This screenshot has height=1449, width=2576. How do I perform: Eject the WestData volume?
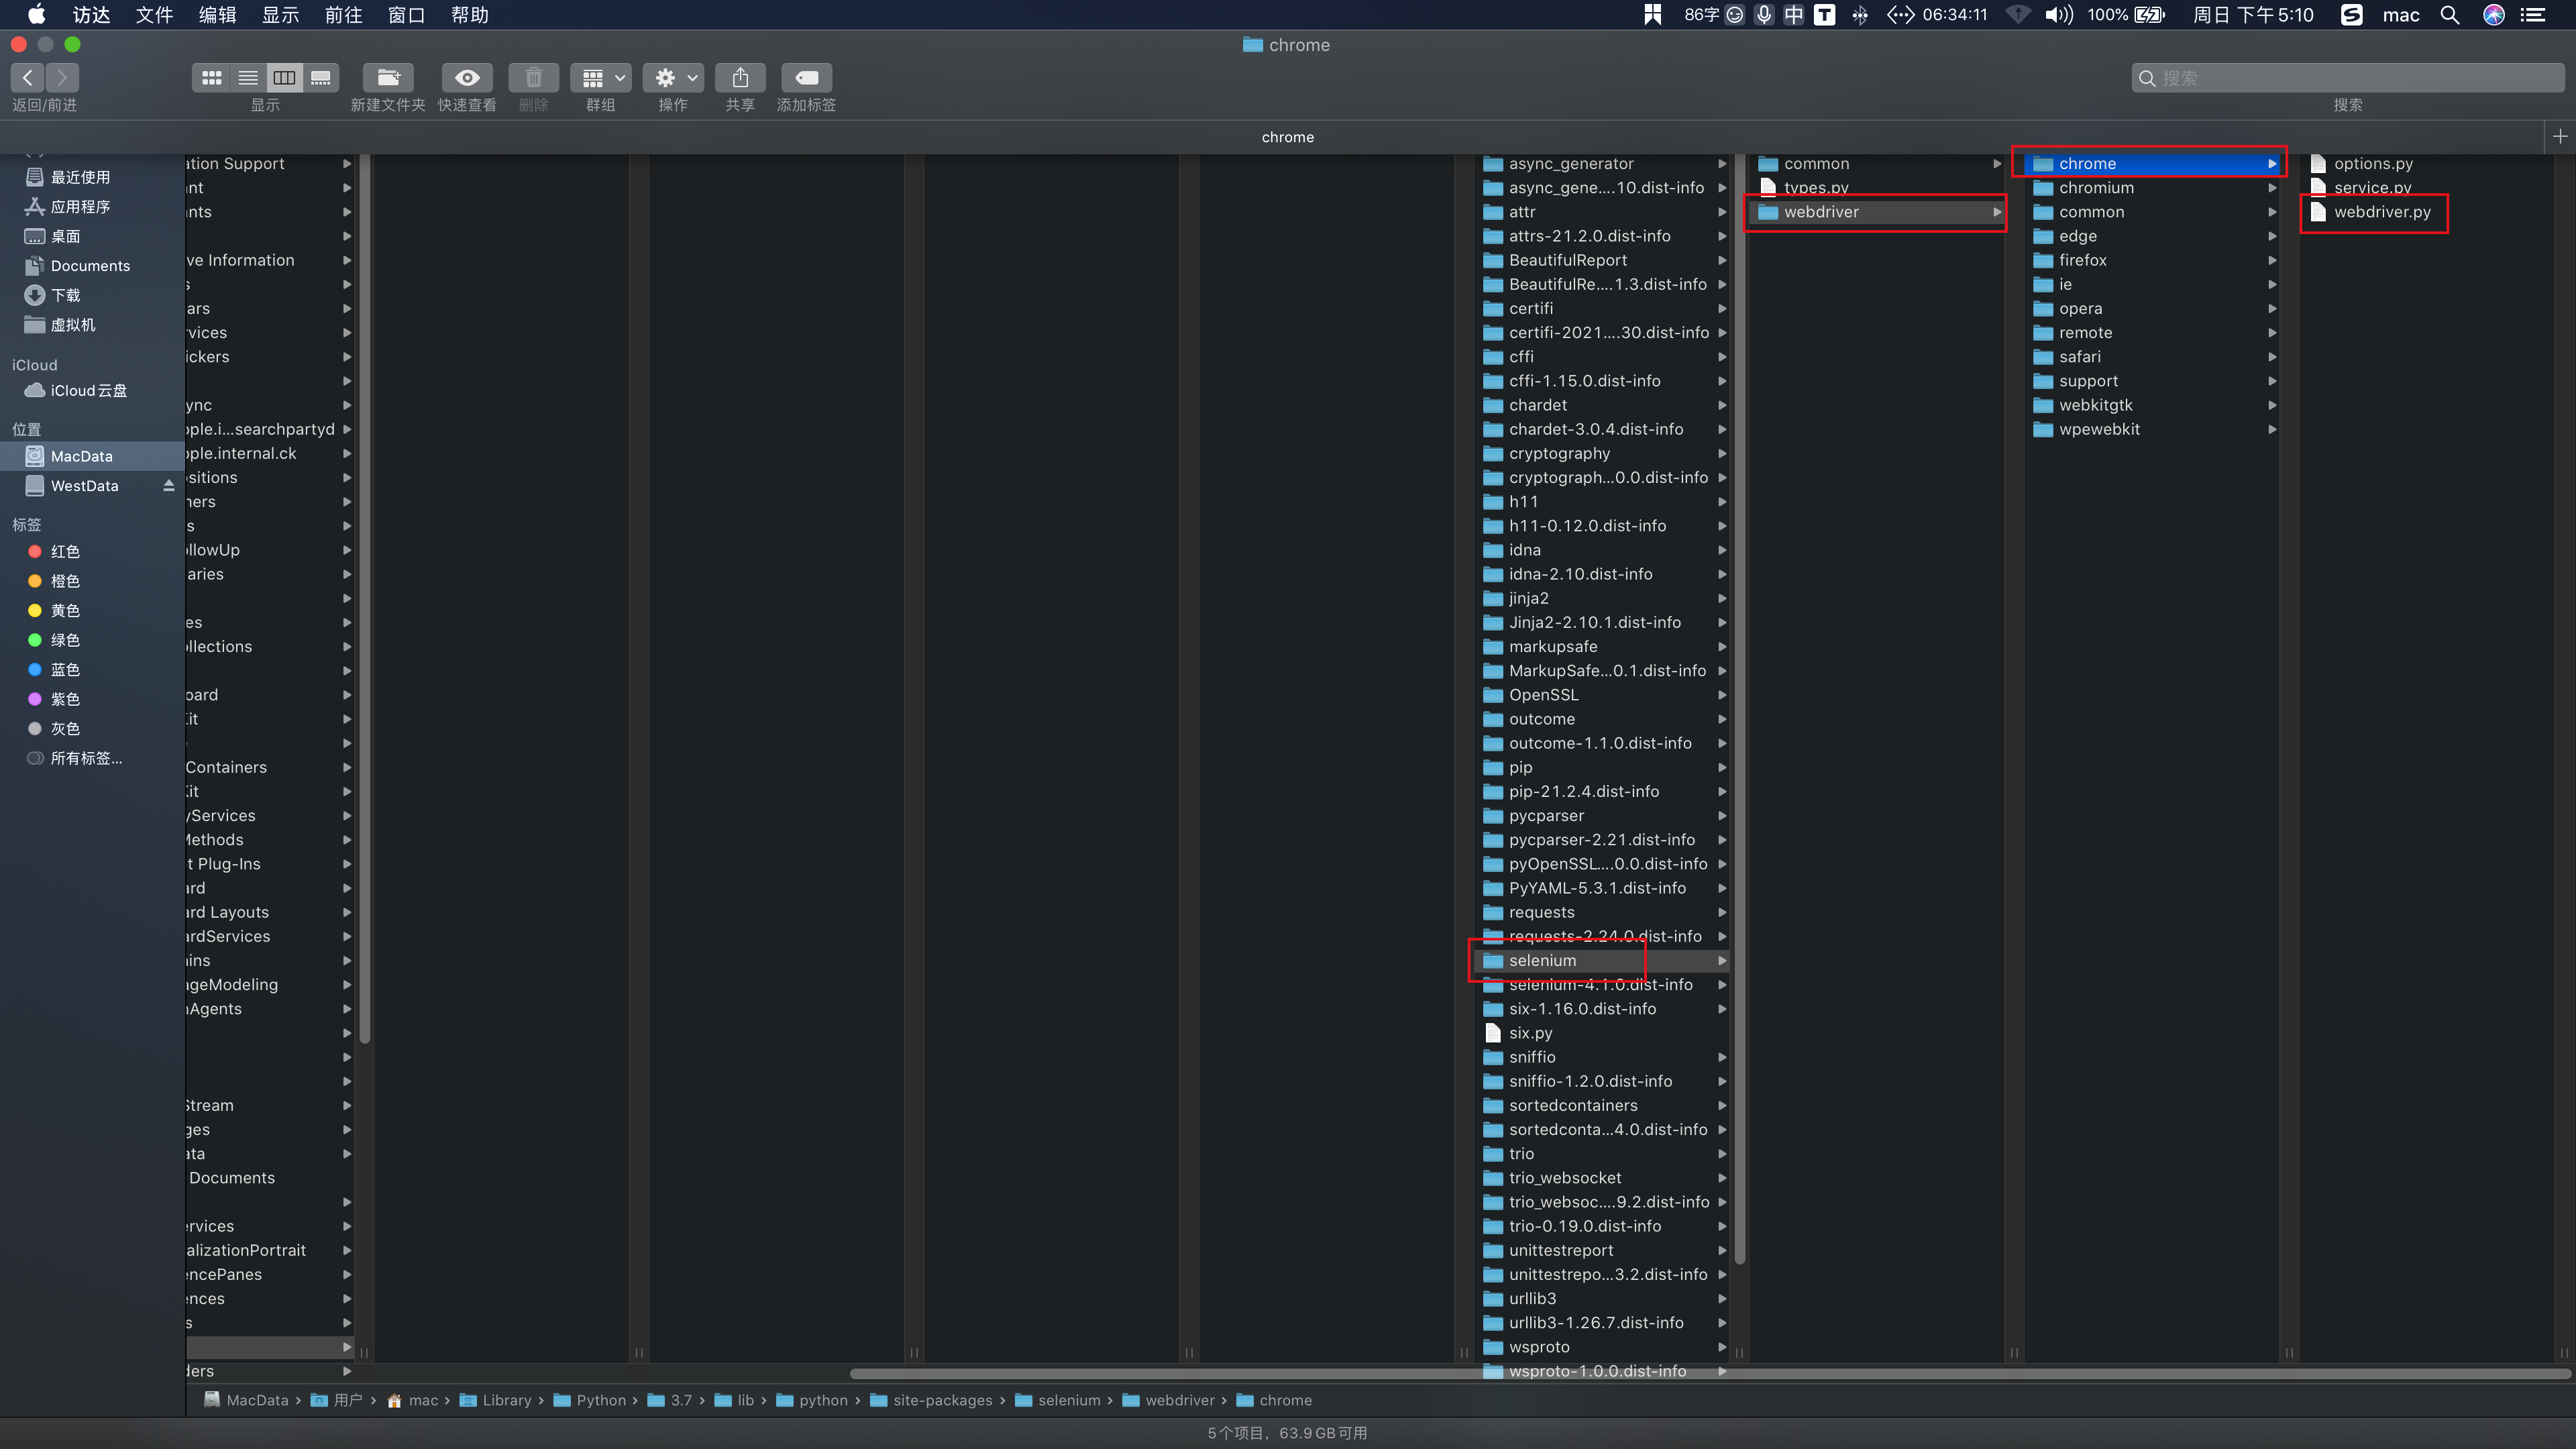168,486
